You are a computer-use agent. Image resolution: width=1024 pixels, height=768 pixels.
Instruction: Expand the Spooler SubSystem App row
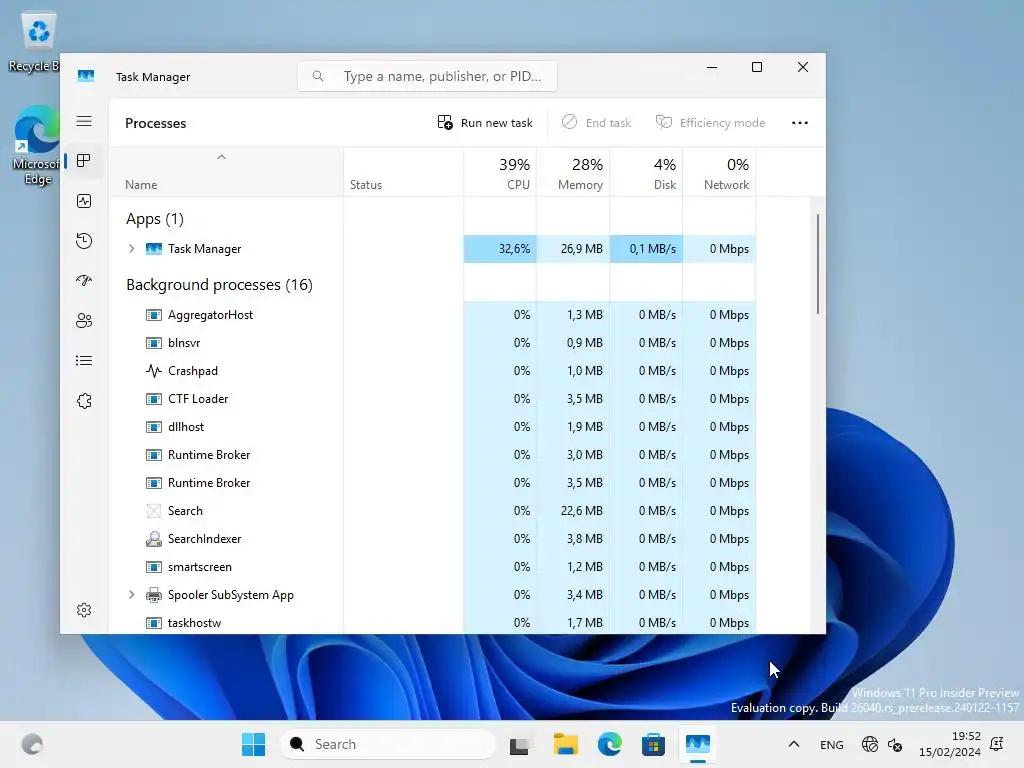[x=131, y=595]
